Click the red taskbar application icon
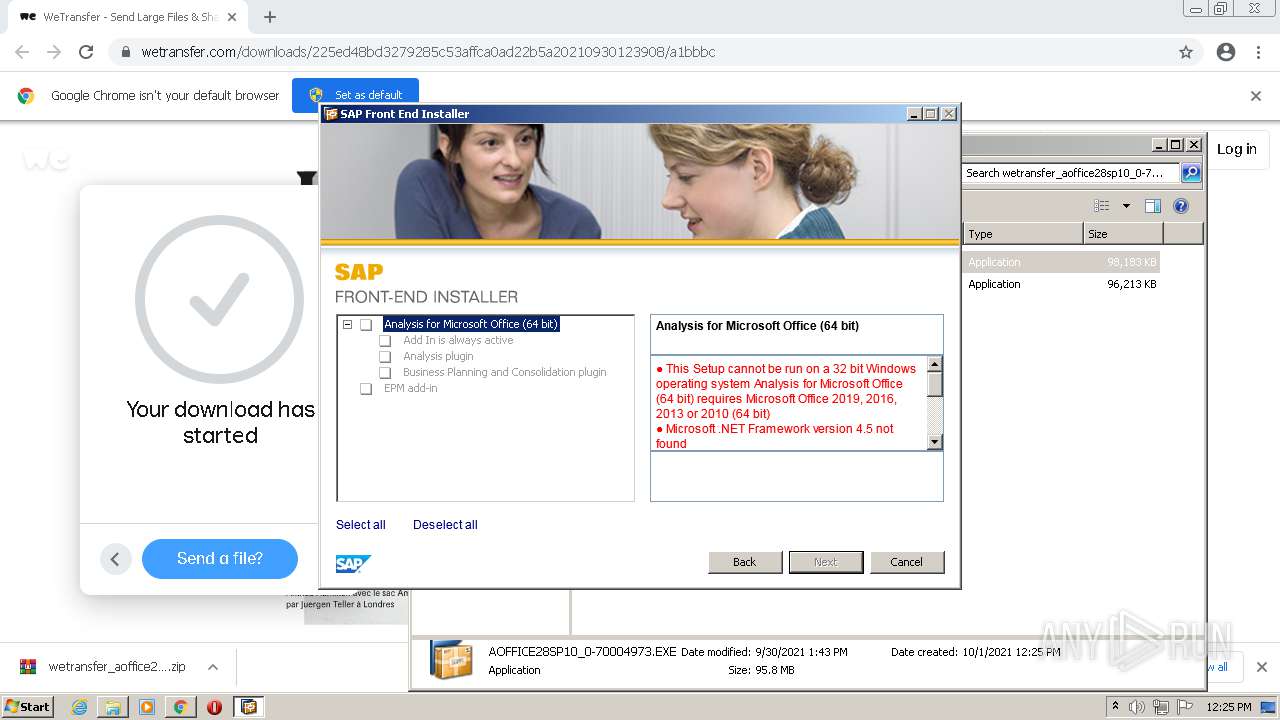The height and width of the screenshot is (720, 1280). 214,707
